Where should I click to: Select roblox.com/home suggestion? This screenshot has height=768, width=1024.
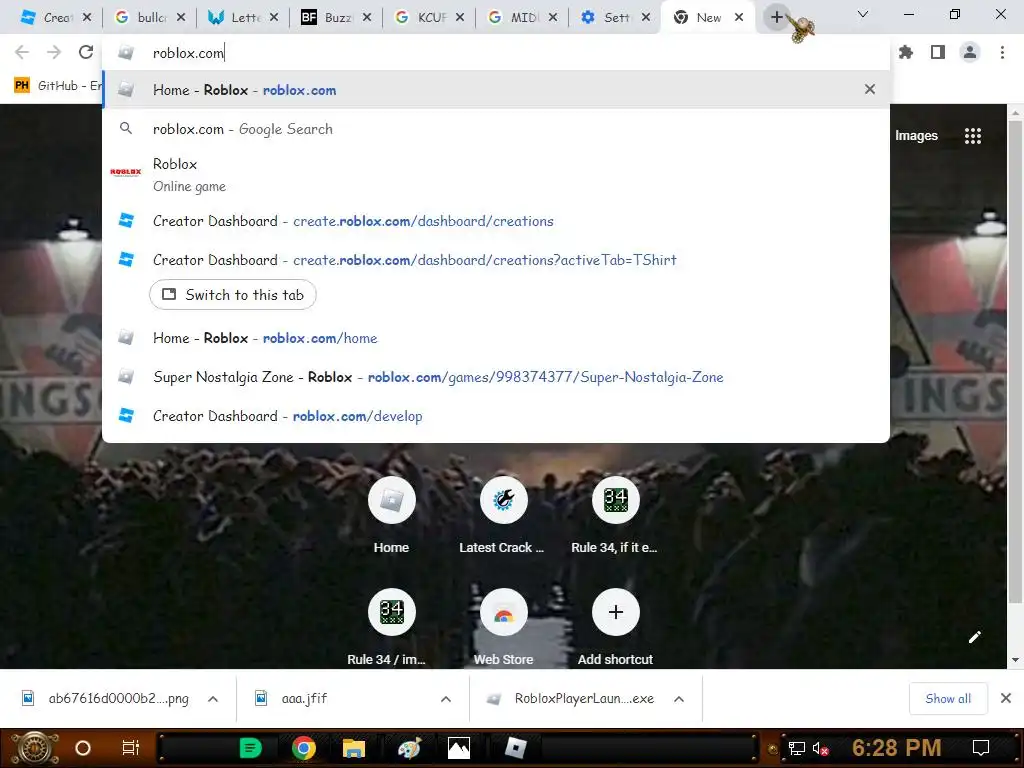(x=496, y=338)
